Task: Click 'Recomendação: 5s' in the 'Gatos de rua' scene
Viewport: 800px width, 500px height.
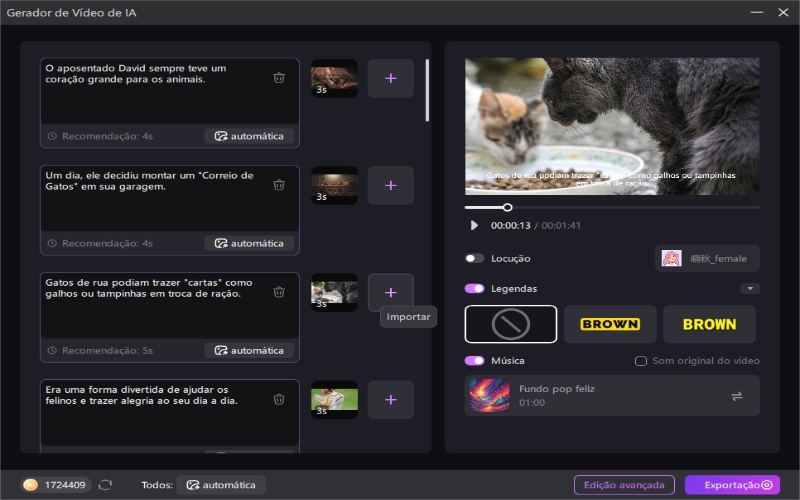Action: (x=107, y=351)
